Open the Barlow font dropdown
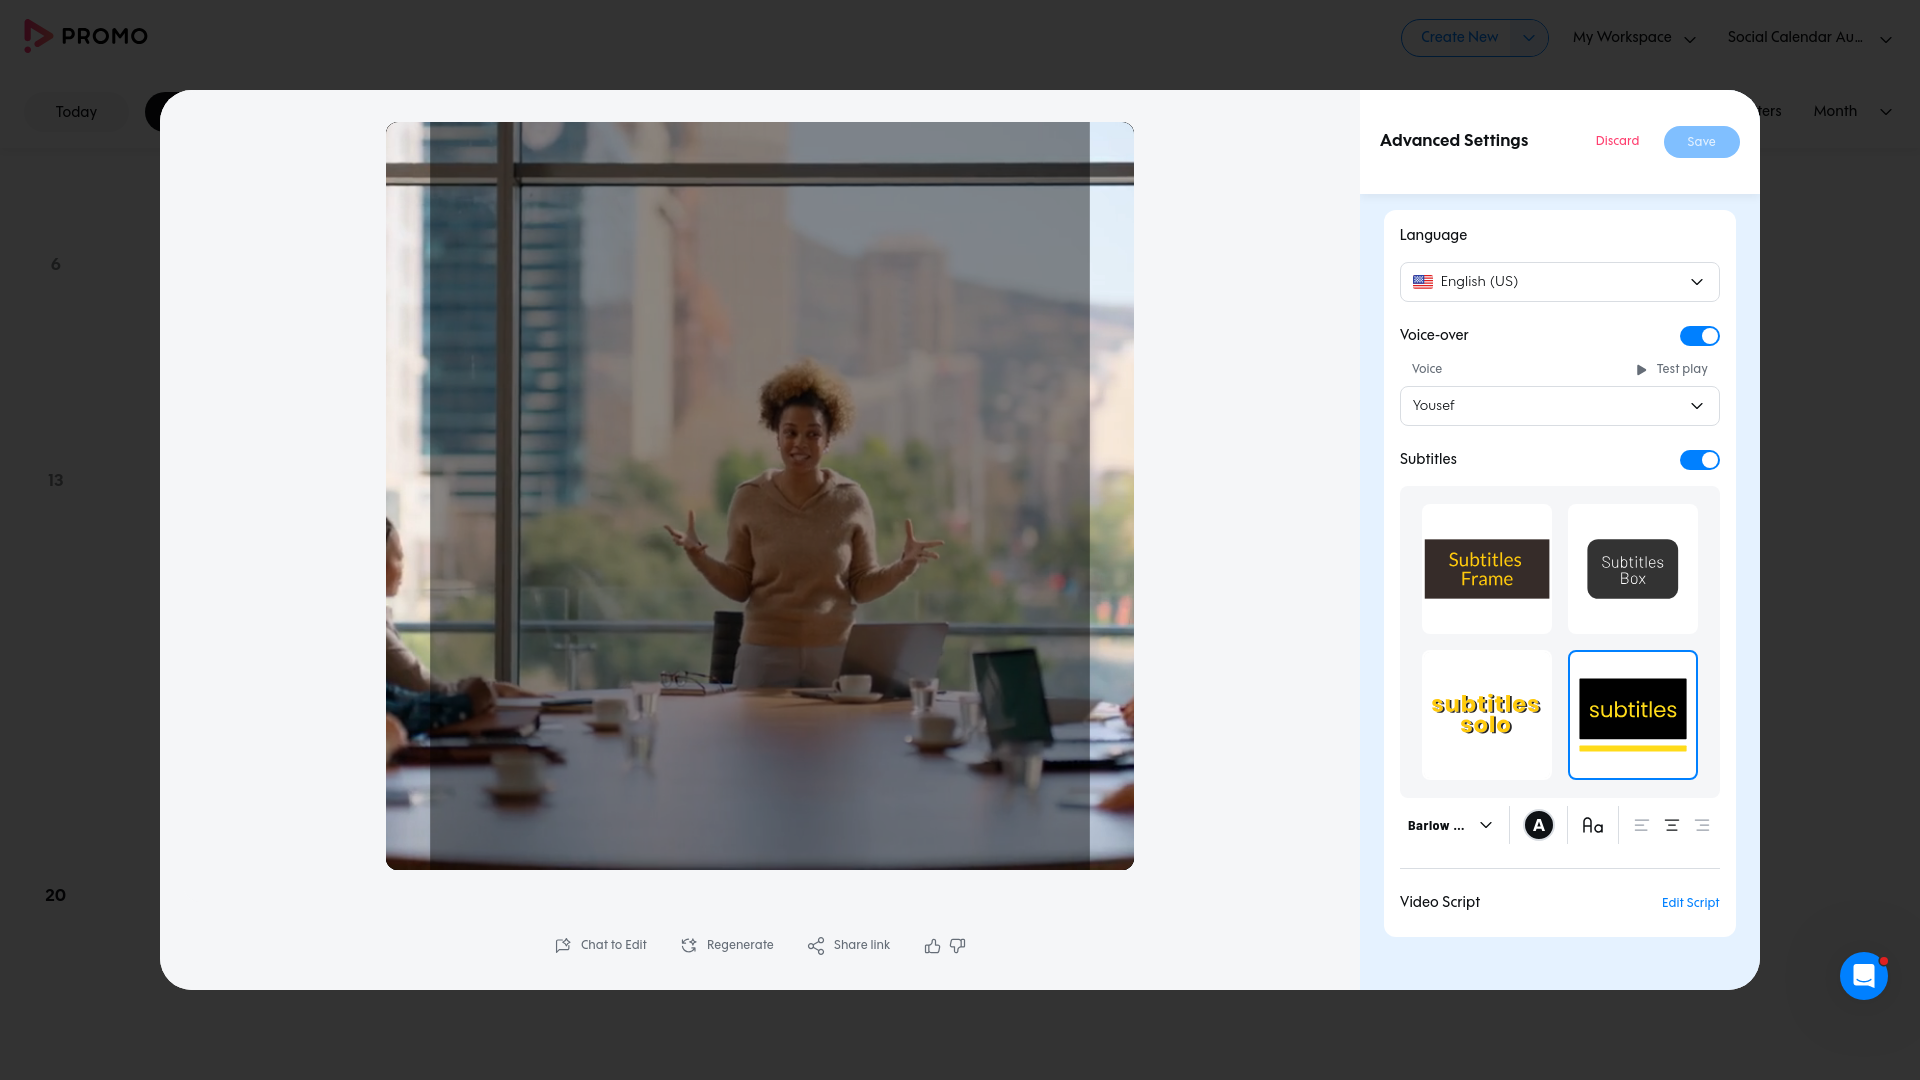The height and width of the screenshot is (1080, 1920). click(1450, 826)
